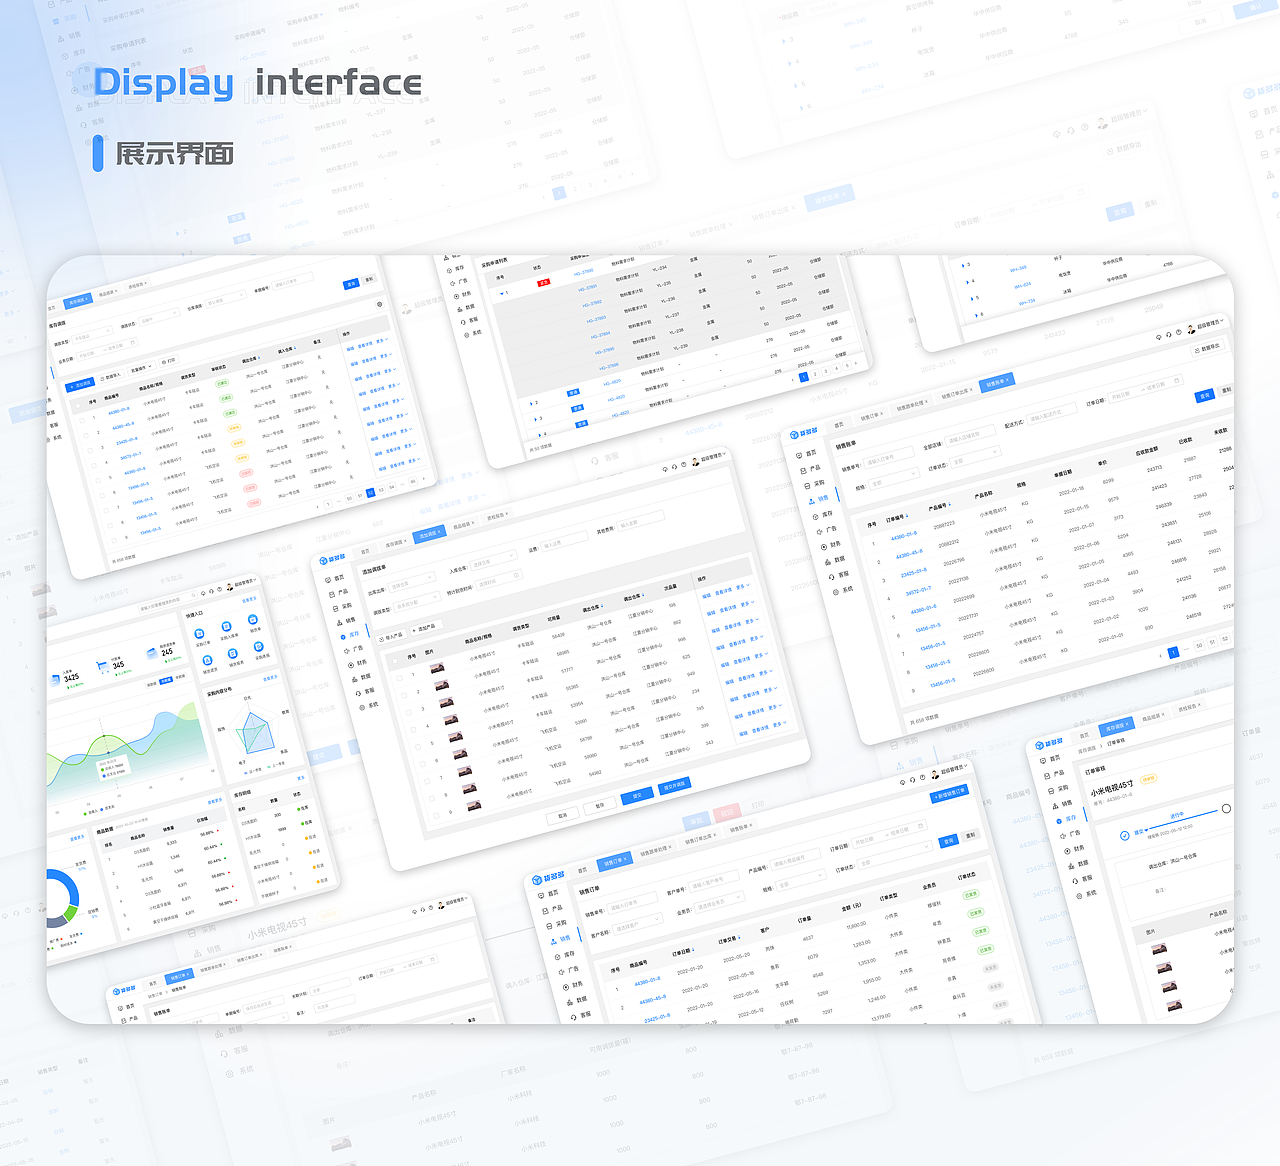Open 销售 icon in 添加调拨单 window sidebar
1280x1166 pixels.
tap(339, 623)
